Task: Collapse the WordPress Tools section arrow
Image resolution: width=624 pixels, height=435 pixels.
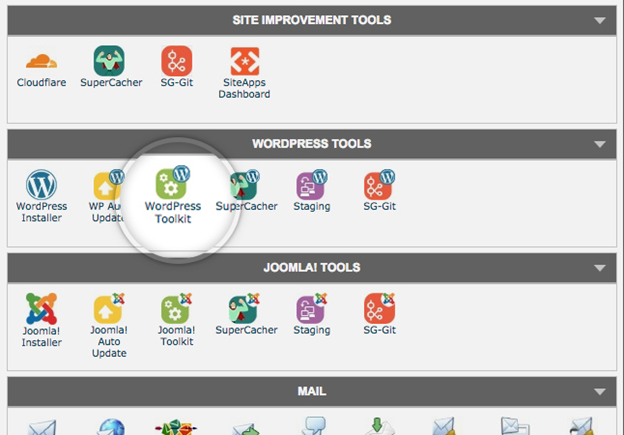Action: (x=600, y=144)
